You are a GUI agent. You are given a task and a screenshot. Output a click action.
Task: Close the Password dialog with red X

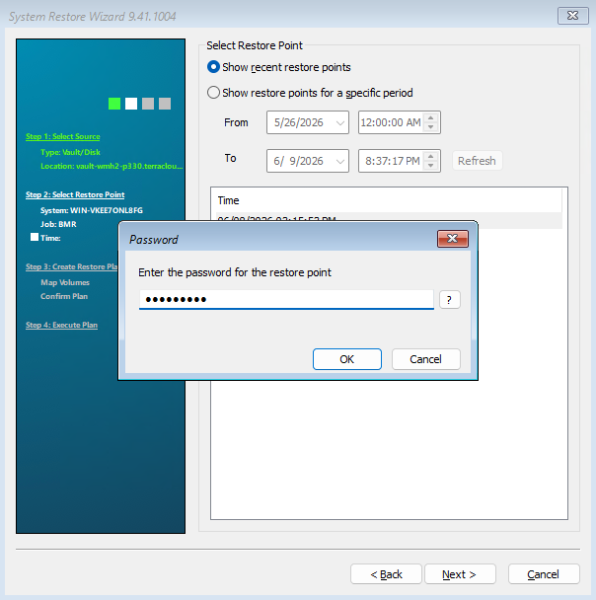[453, 239]
